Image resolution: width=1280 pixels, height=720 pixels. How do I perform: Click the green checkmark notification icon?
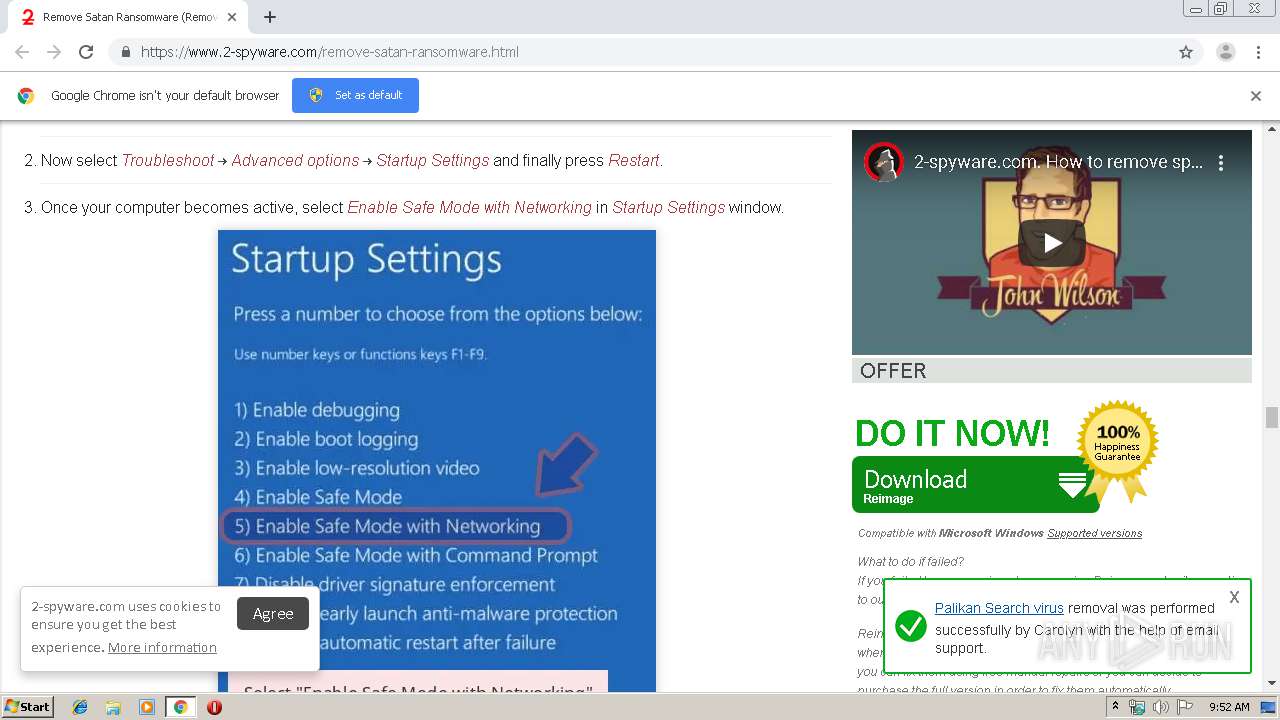[910, 627]
